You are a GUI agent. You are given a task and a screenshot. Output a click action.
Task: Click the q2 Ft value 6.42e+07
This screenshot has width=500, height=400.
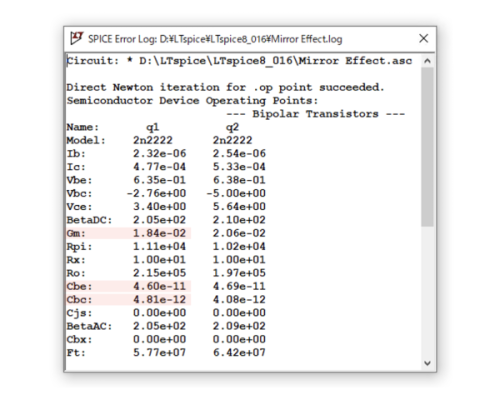239,353
